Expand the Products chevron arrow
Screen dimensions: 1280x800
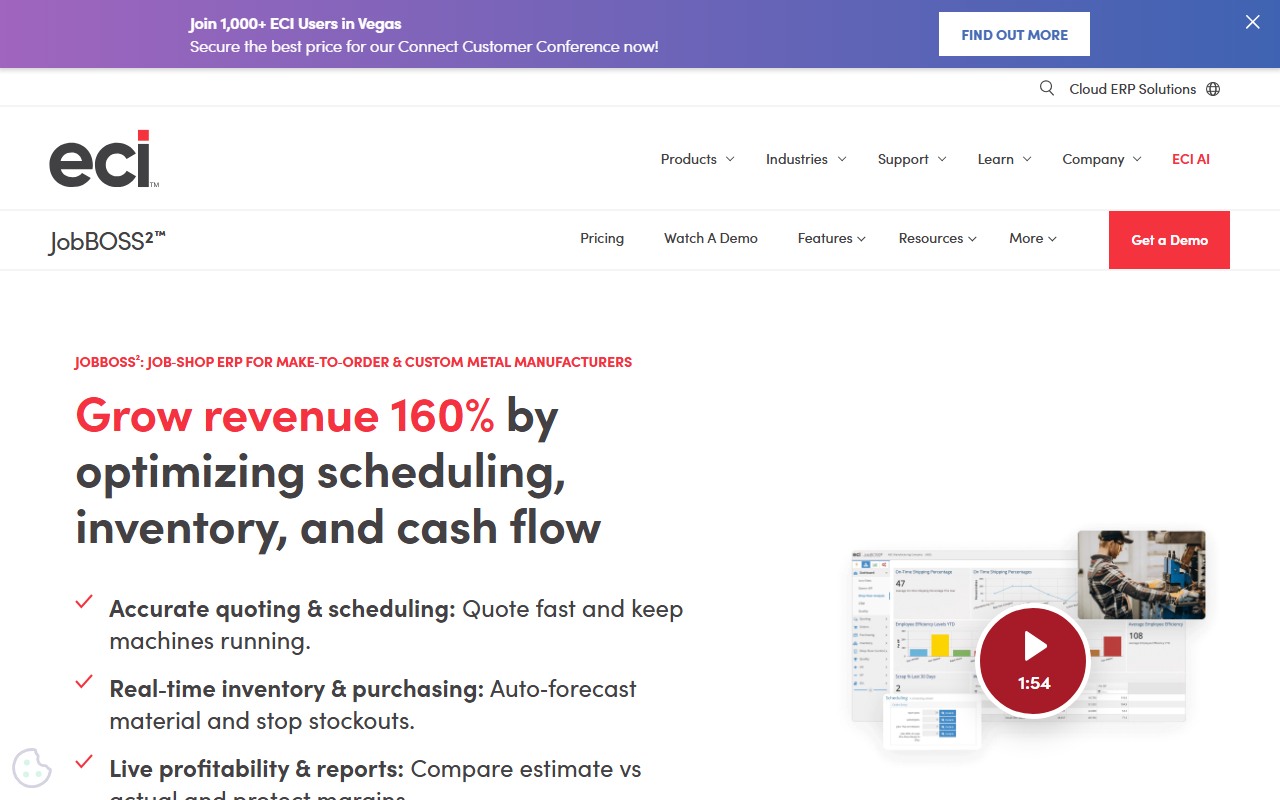pyautogui.click(x=730, y=159)
